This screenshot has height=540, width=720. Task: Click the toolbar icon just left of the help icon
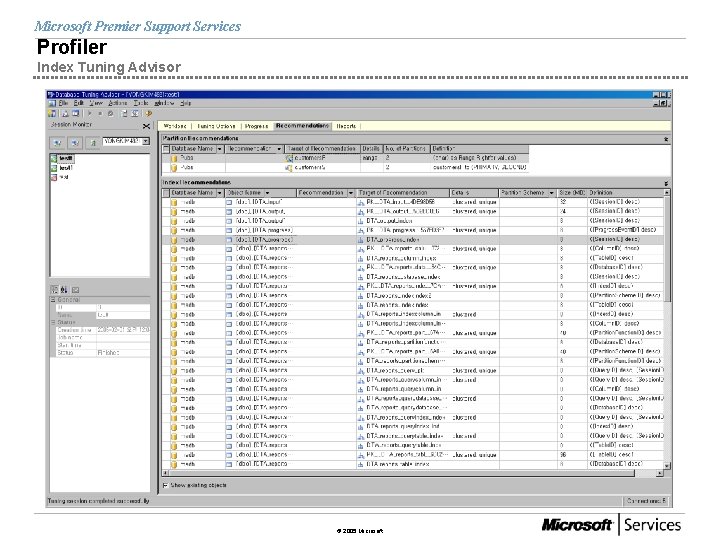point(136,113)
